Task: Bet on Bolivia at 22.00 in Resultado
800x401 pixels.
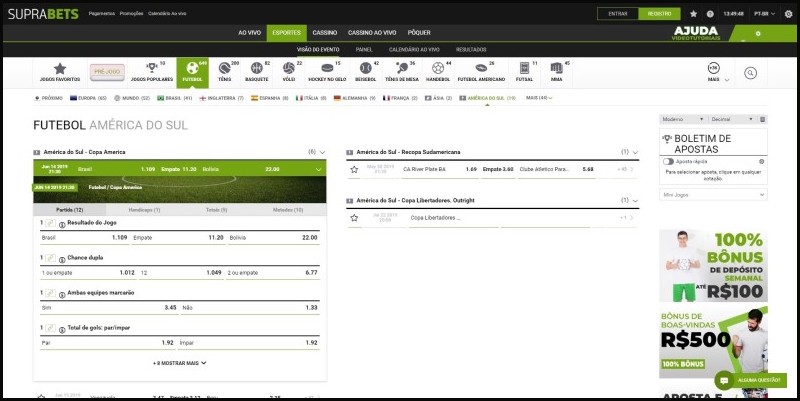Action: [x=273, y=238]
